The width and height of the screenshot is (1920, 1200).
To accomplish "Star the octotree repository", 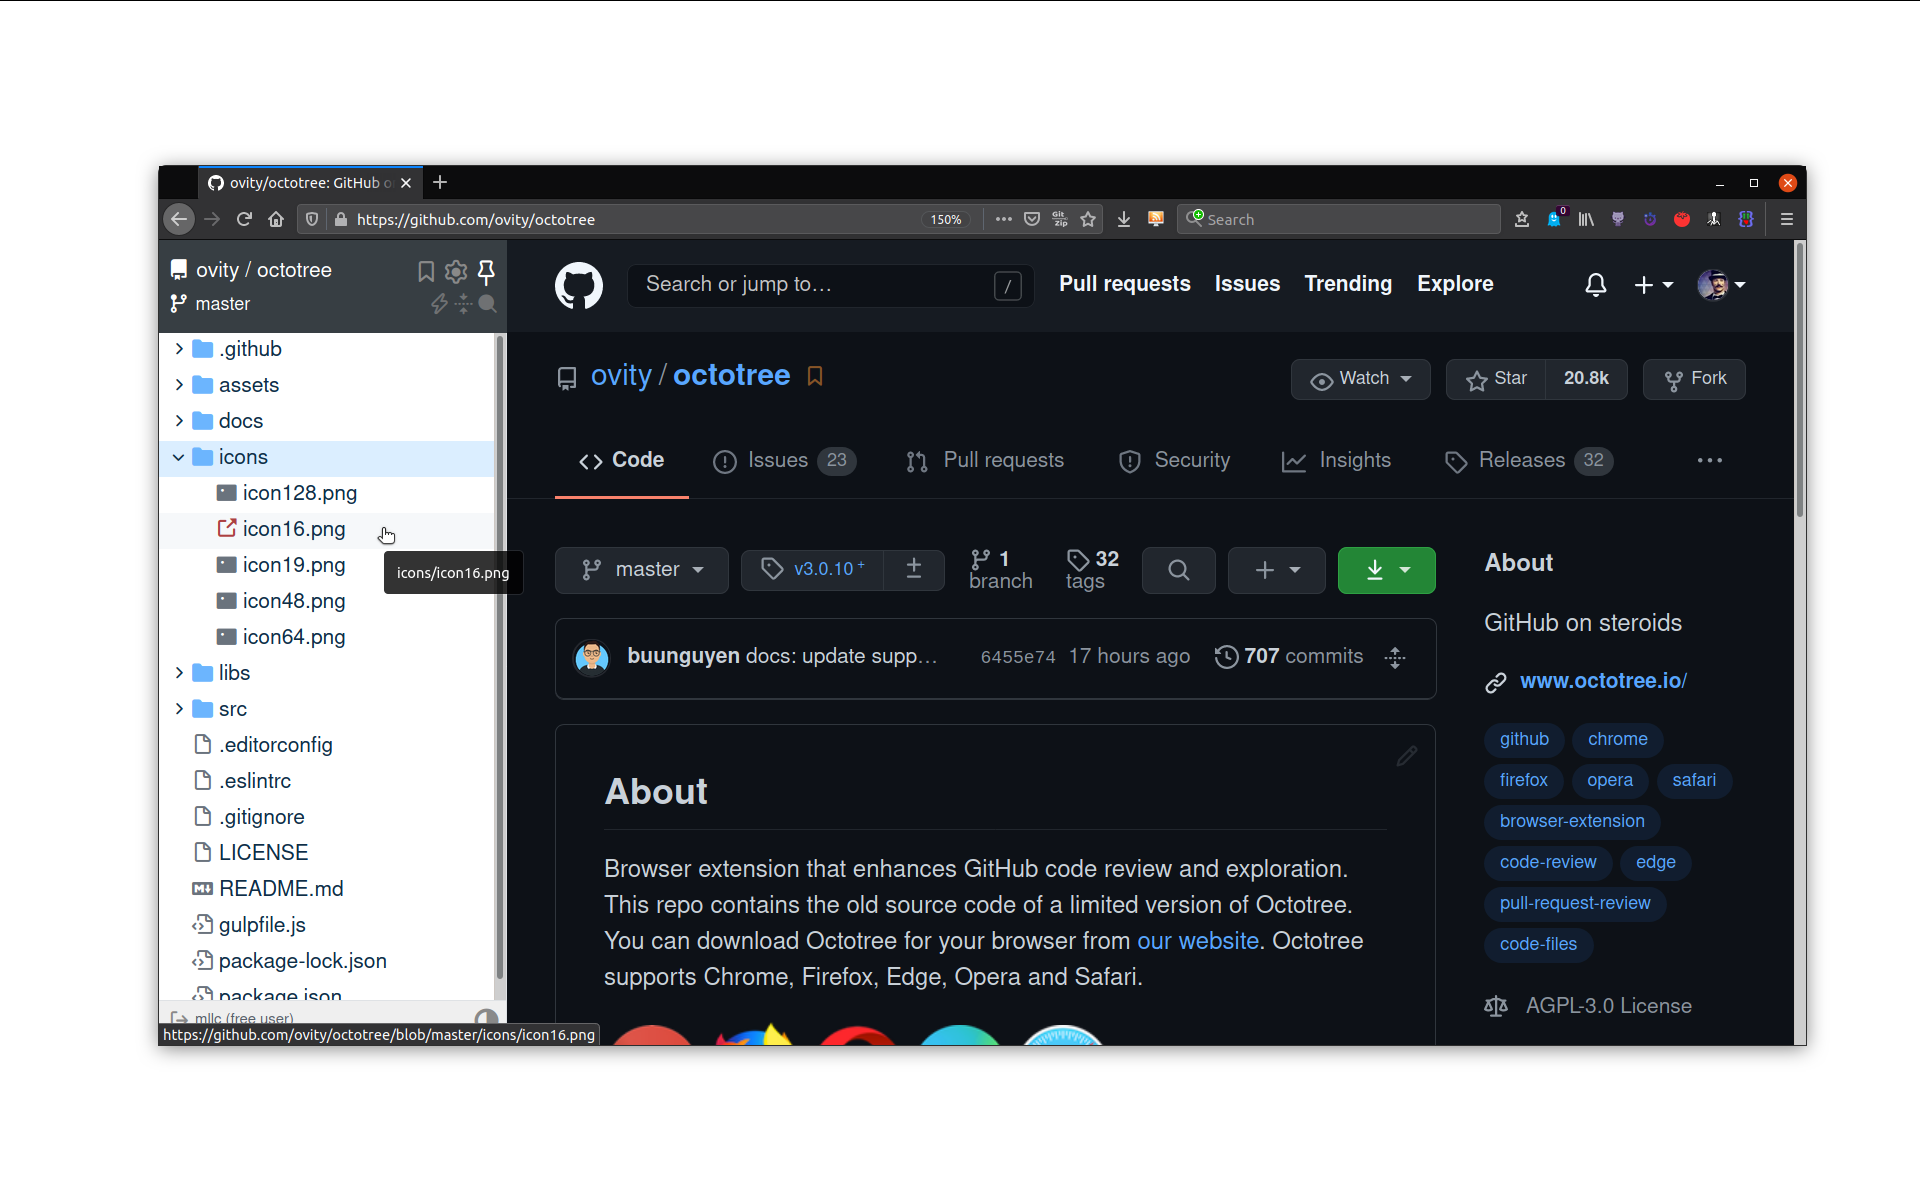I will point(1496,379).
